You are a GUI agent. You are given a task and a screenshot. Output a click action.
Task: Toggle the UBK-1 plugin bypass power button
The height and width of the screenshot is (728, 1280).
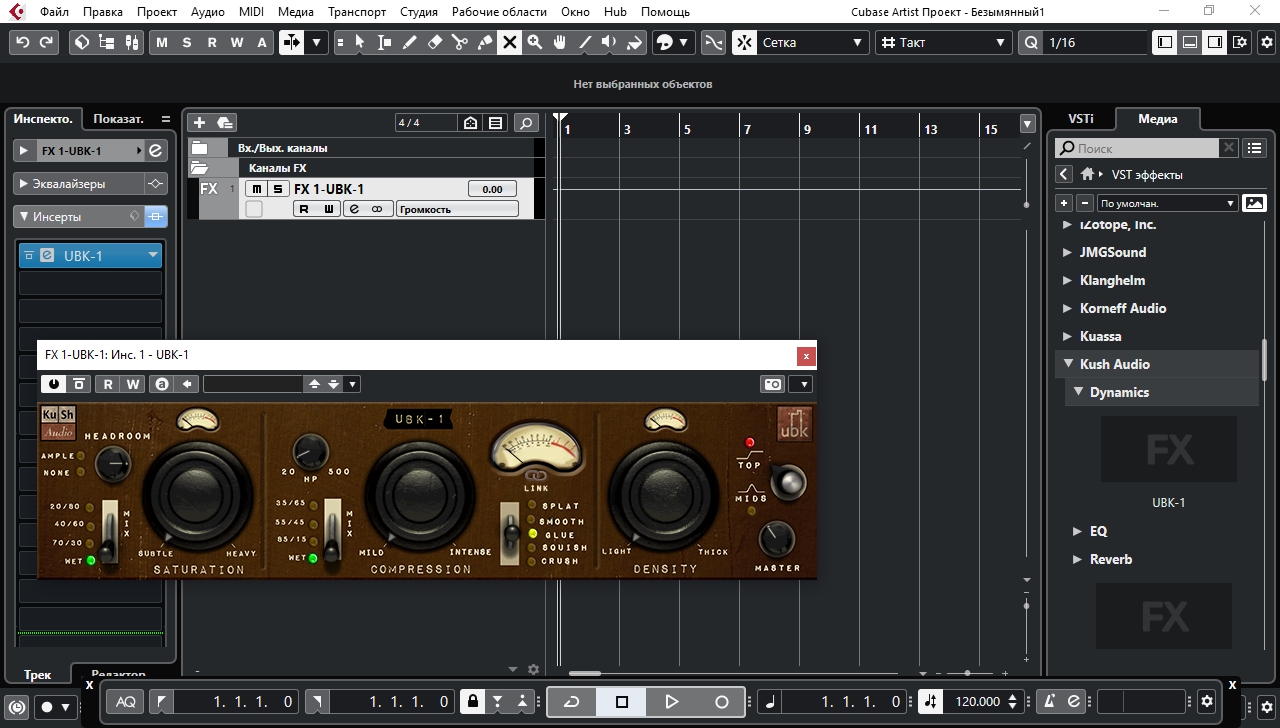point(53,384)
